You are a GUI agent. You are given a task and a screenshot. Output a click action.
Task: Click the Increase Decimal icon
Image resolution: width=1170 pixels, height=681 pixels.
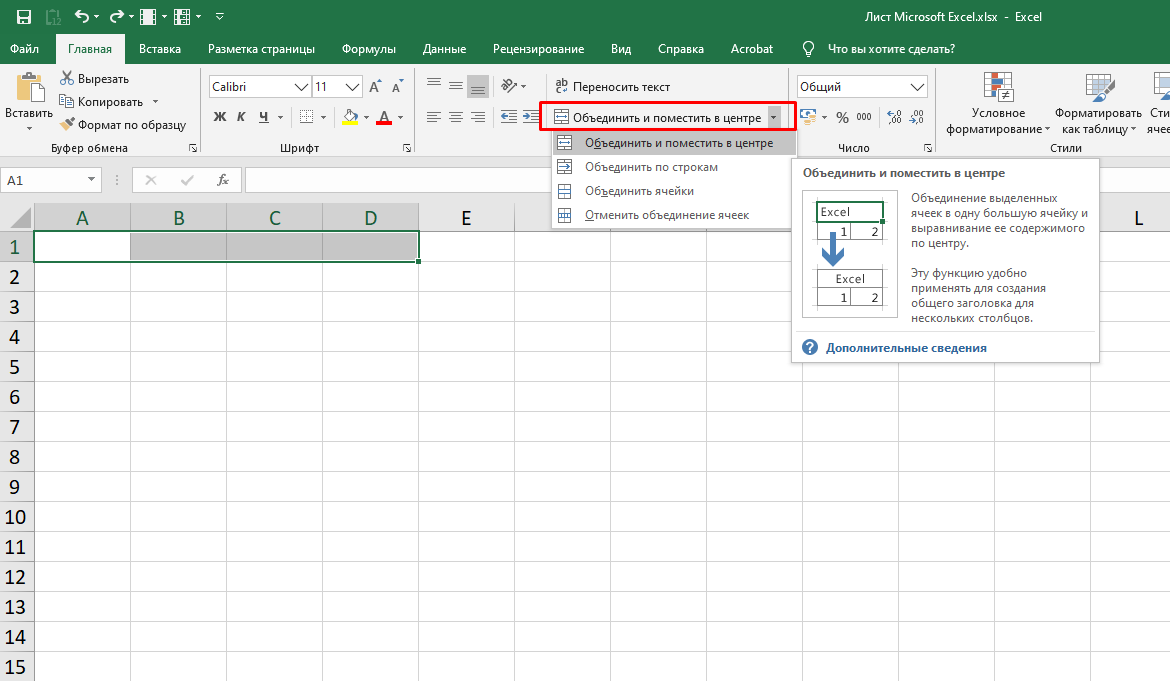tap(895, 117)
